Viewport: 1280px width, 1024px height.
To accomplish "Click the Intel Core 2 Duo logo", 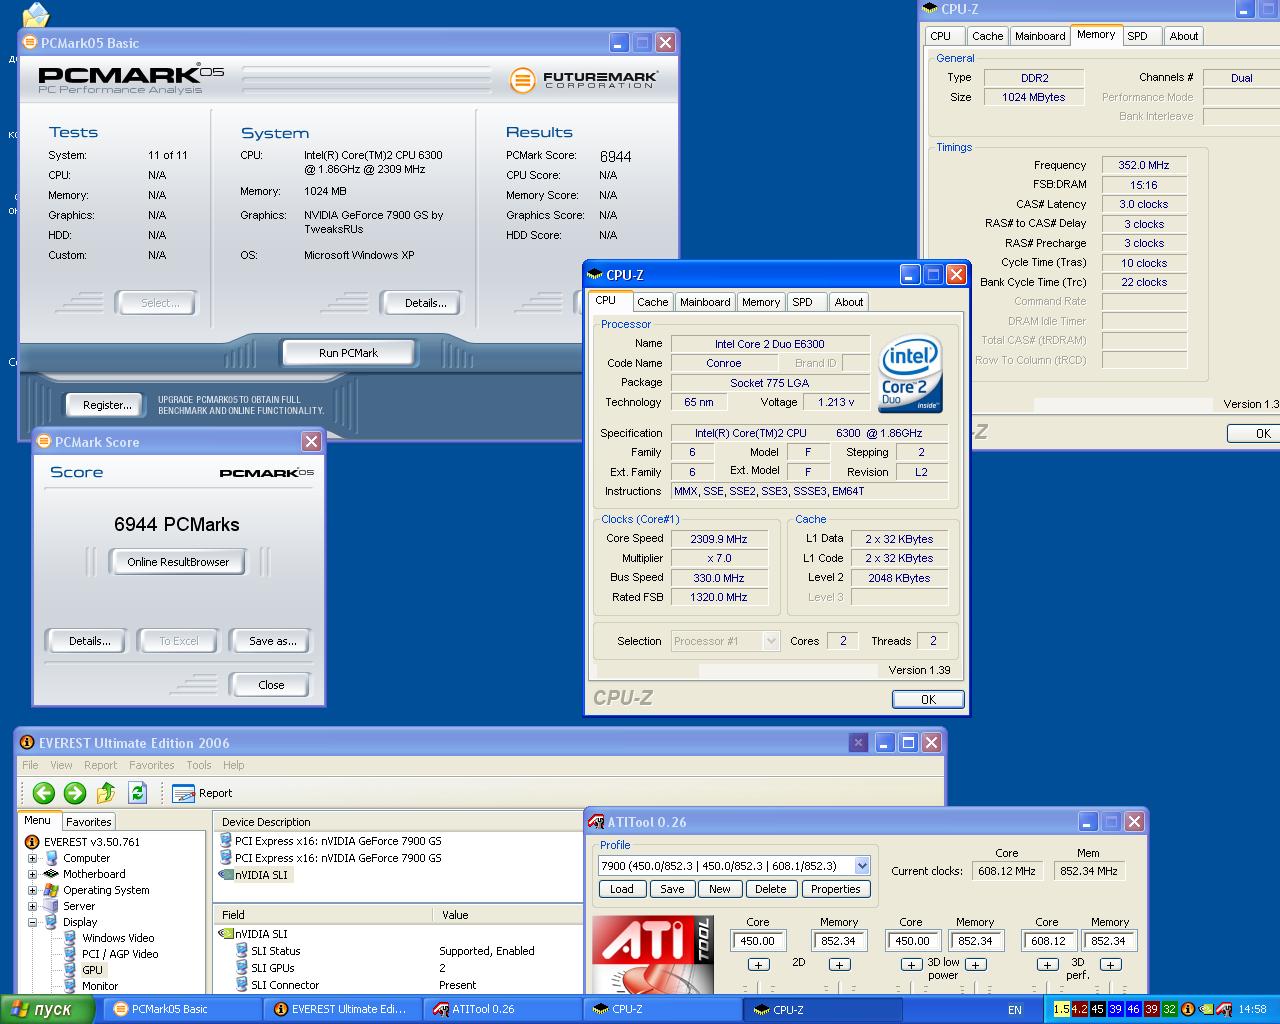I will [910, 376].
